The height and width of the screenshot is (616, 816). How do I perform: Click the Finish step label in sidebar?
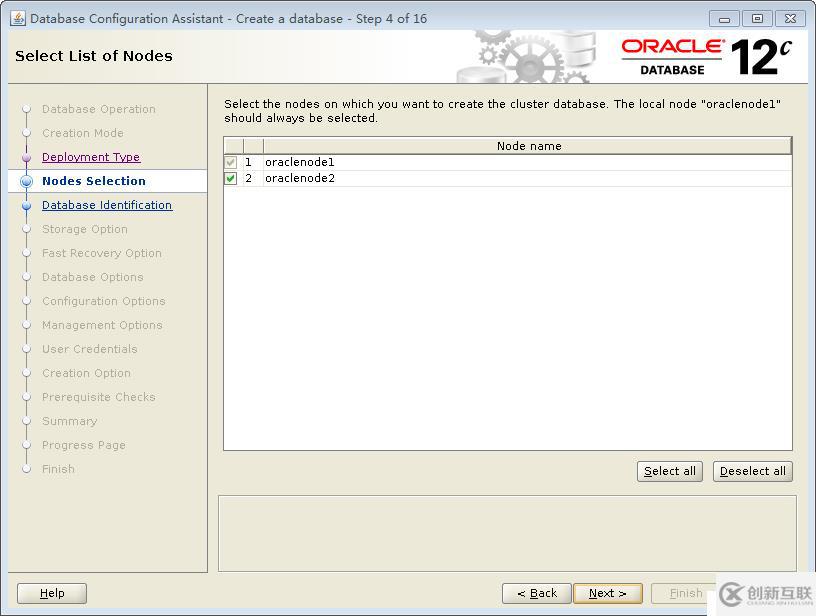[58, 469]
